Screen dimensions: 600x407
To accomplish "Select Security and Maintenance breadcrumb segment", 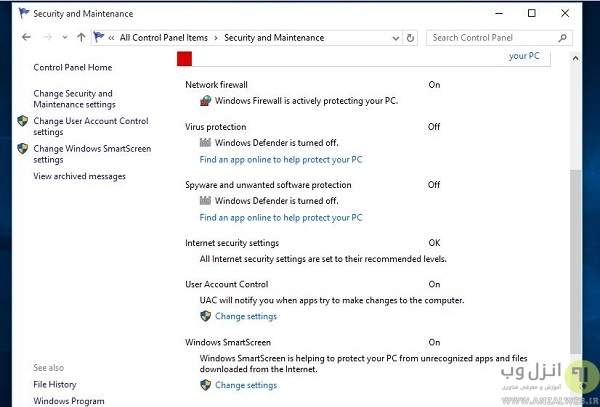I will (x=274, y=38).
